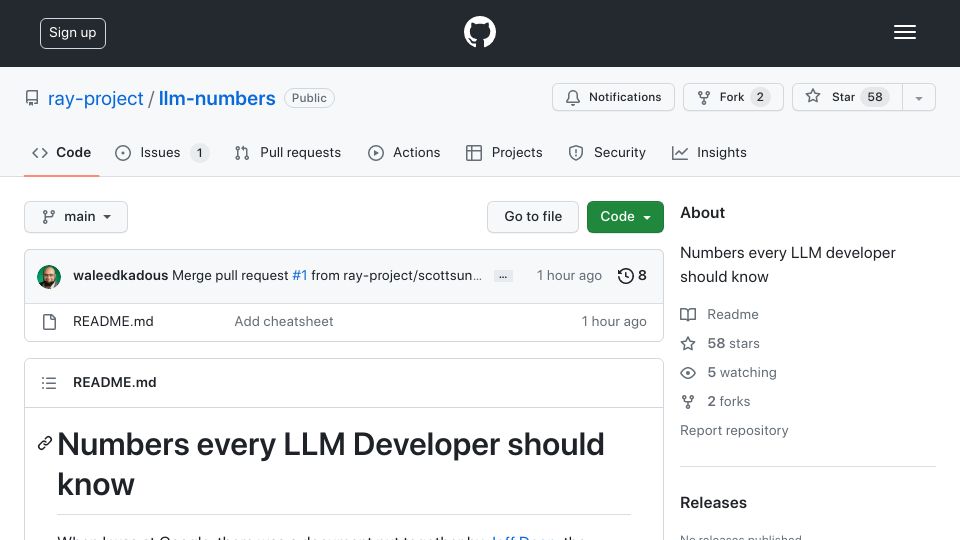Open the Security tab
The height and width of the screenshot is (540, 960).
tap(607, 152)
